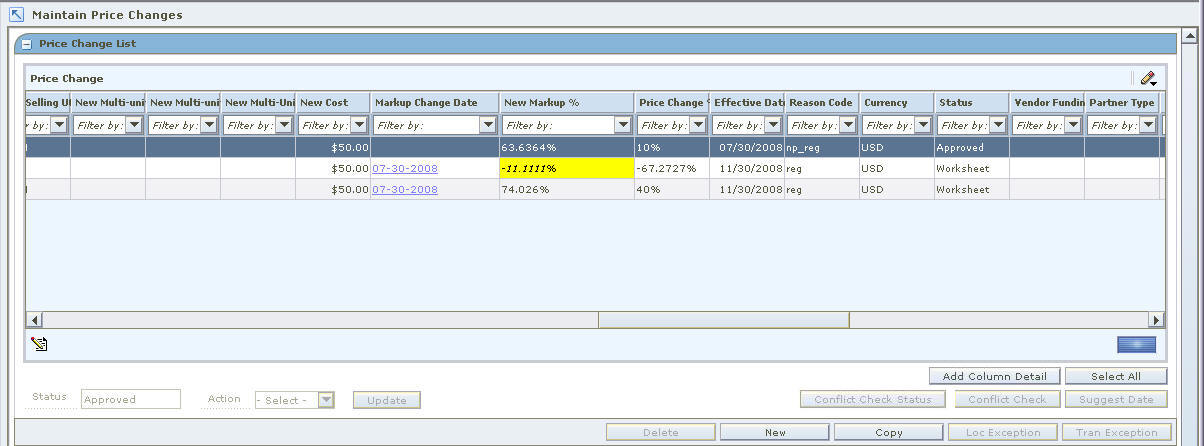Open the Vendor Funding filter dropdown
The height and width of the screenshot is (446, 1204).
click(x=1073, y=125)
